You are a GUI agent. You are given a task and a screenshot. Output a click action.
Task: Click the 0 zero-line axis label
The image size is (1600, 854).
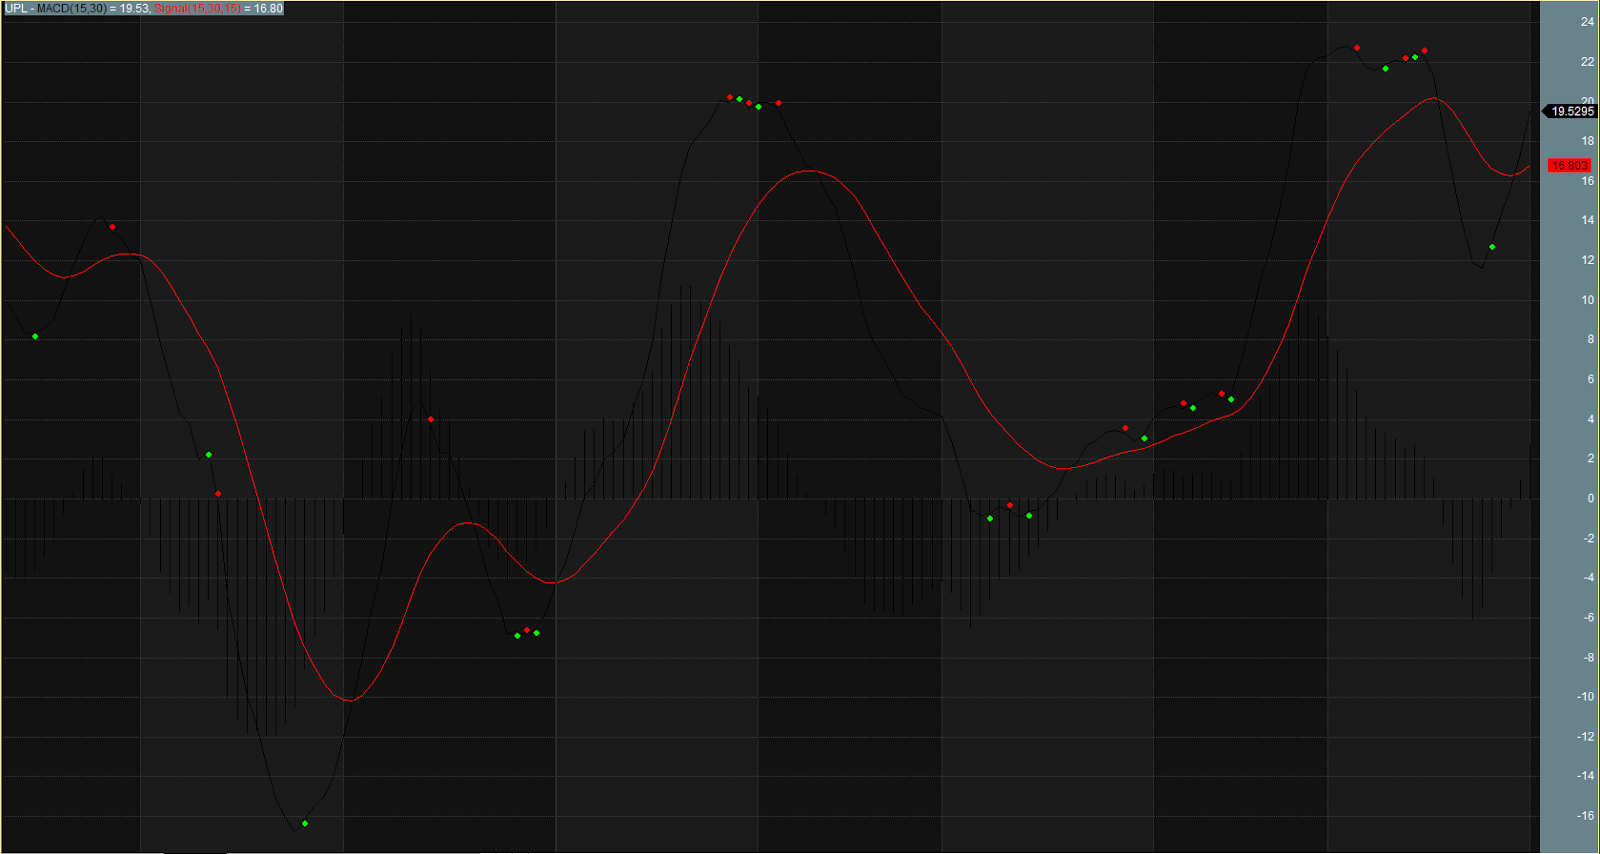[x=1590, y=498]
